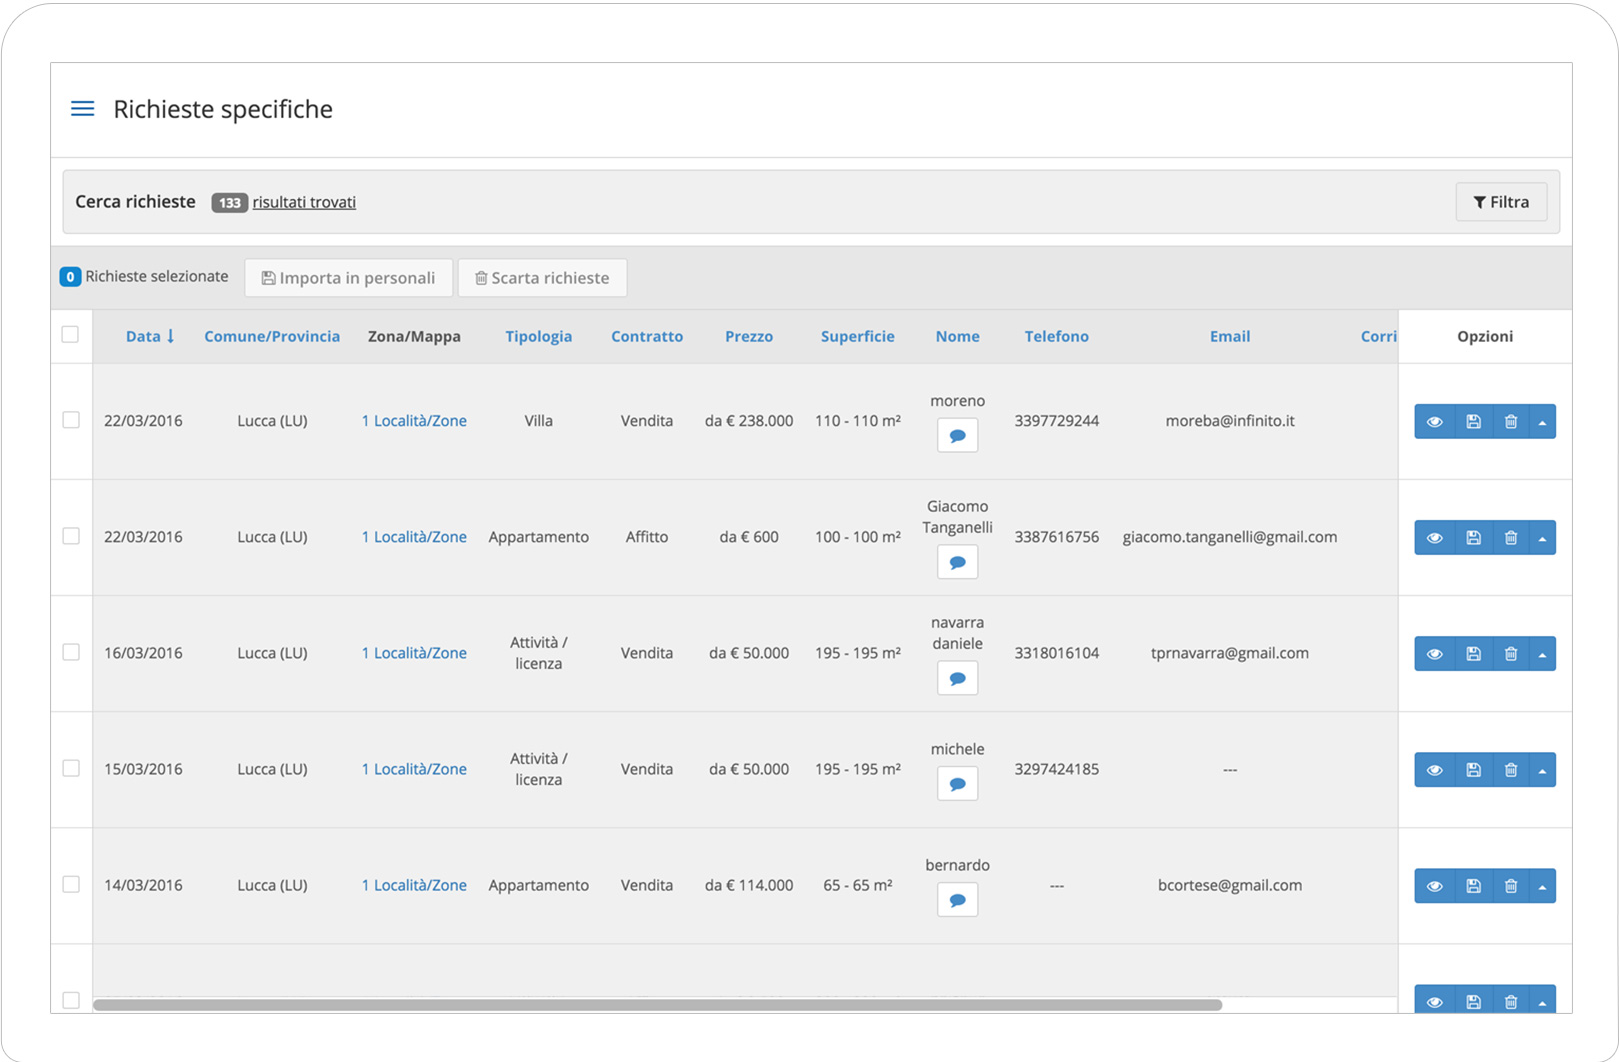Screen dimensions: 1619x1062
Task: View request details for moreno row
Action: (x=1434, y=421)
